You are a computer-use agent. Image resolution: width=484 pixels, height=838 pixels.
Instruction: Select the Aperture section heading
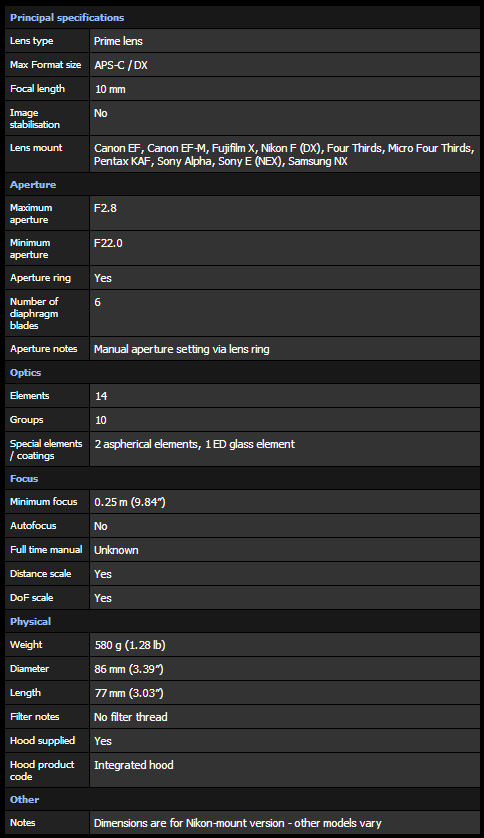pos(33,184)
